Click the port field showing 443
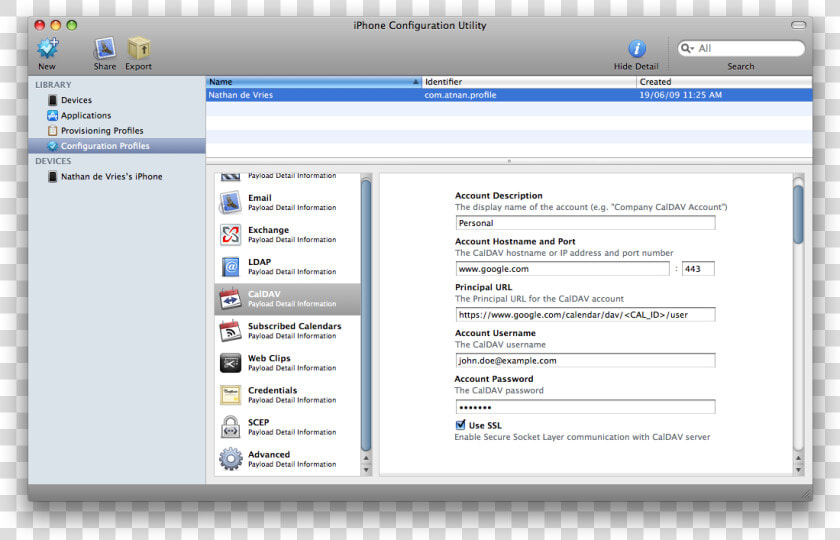 click(698, 269)
